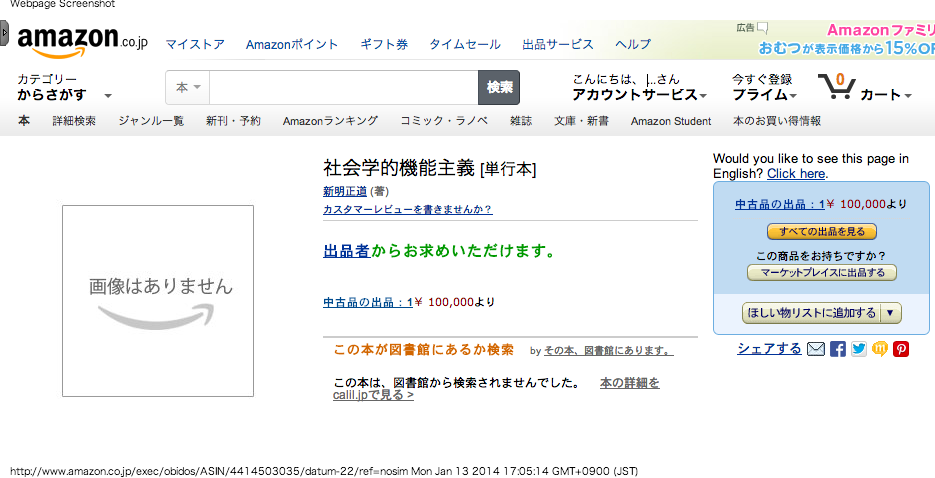Expand the side panel arrow handle

point(4,33)
